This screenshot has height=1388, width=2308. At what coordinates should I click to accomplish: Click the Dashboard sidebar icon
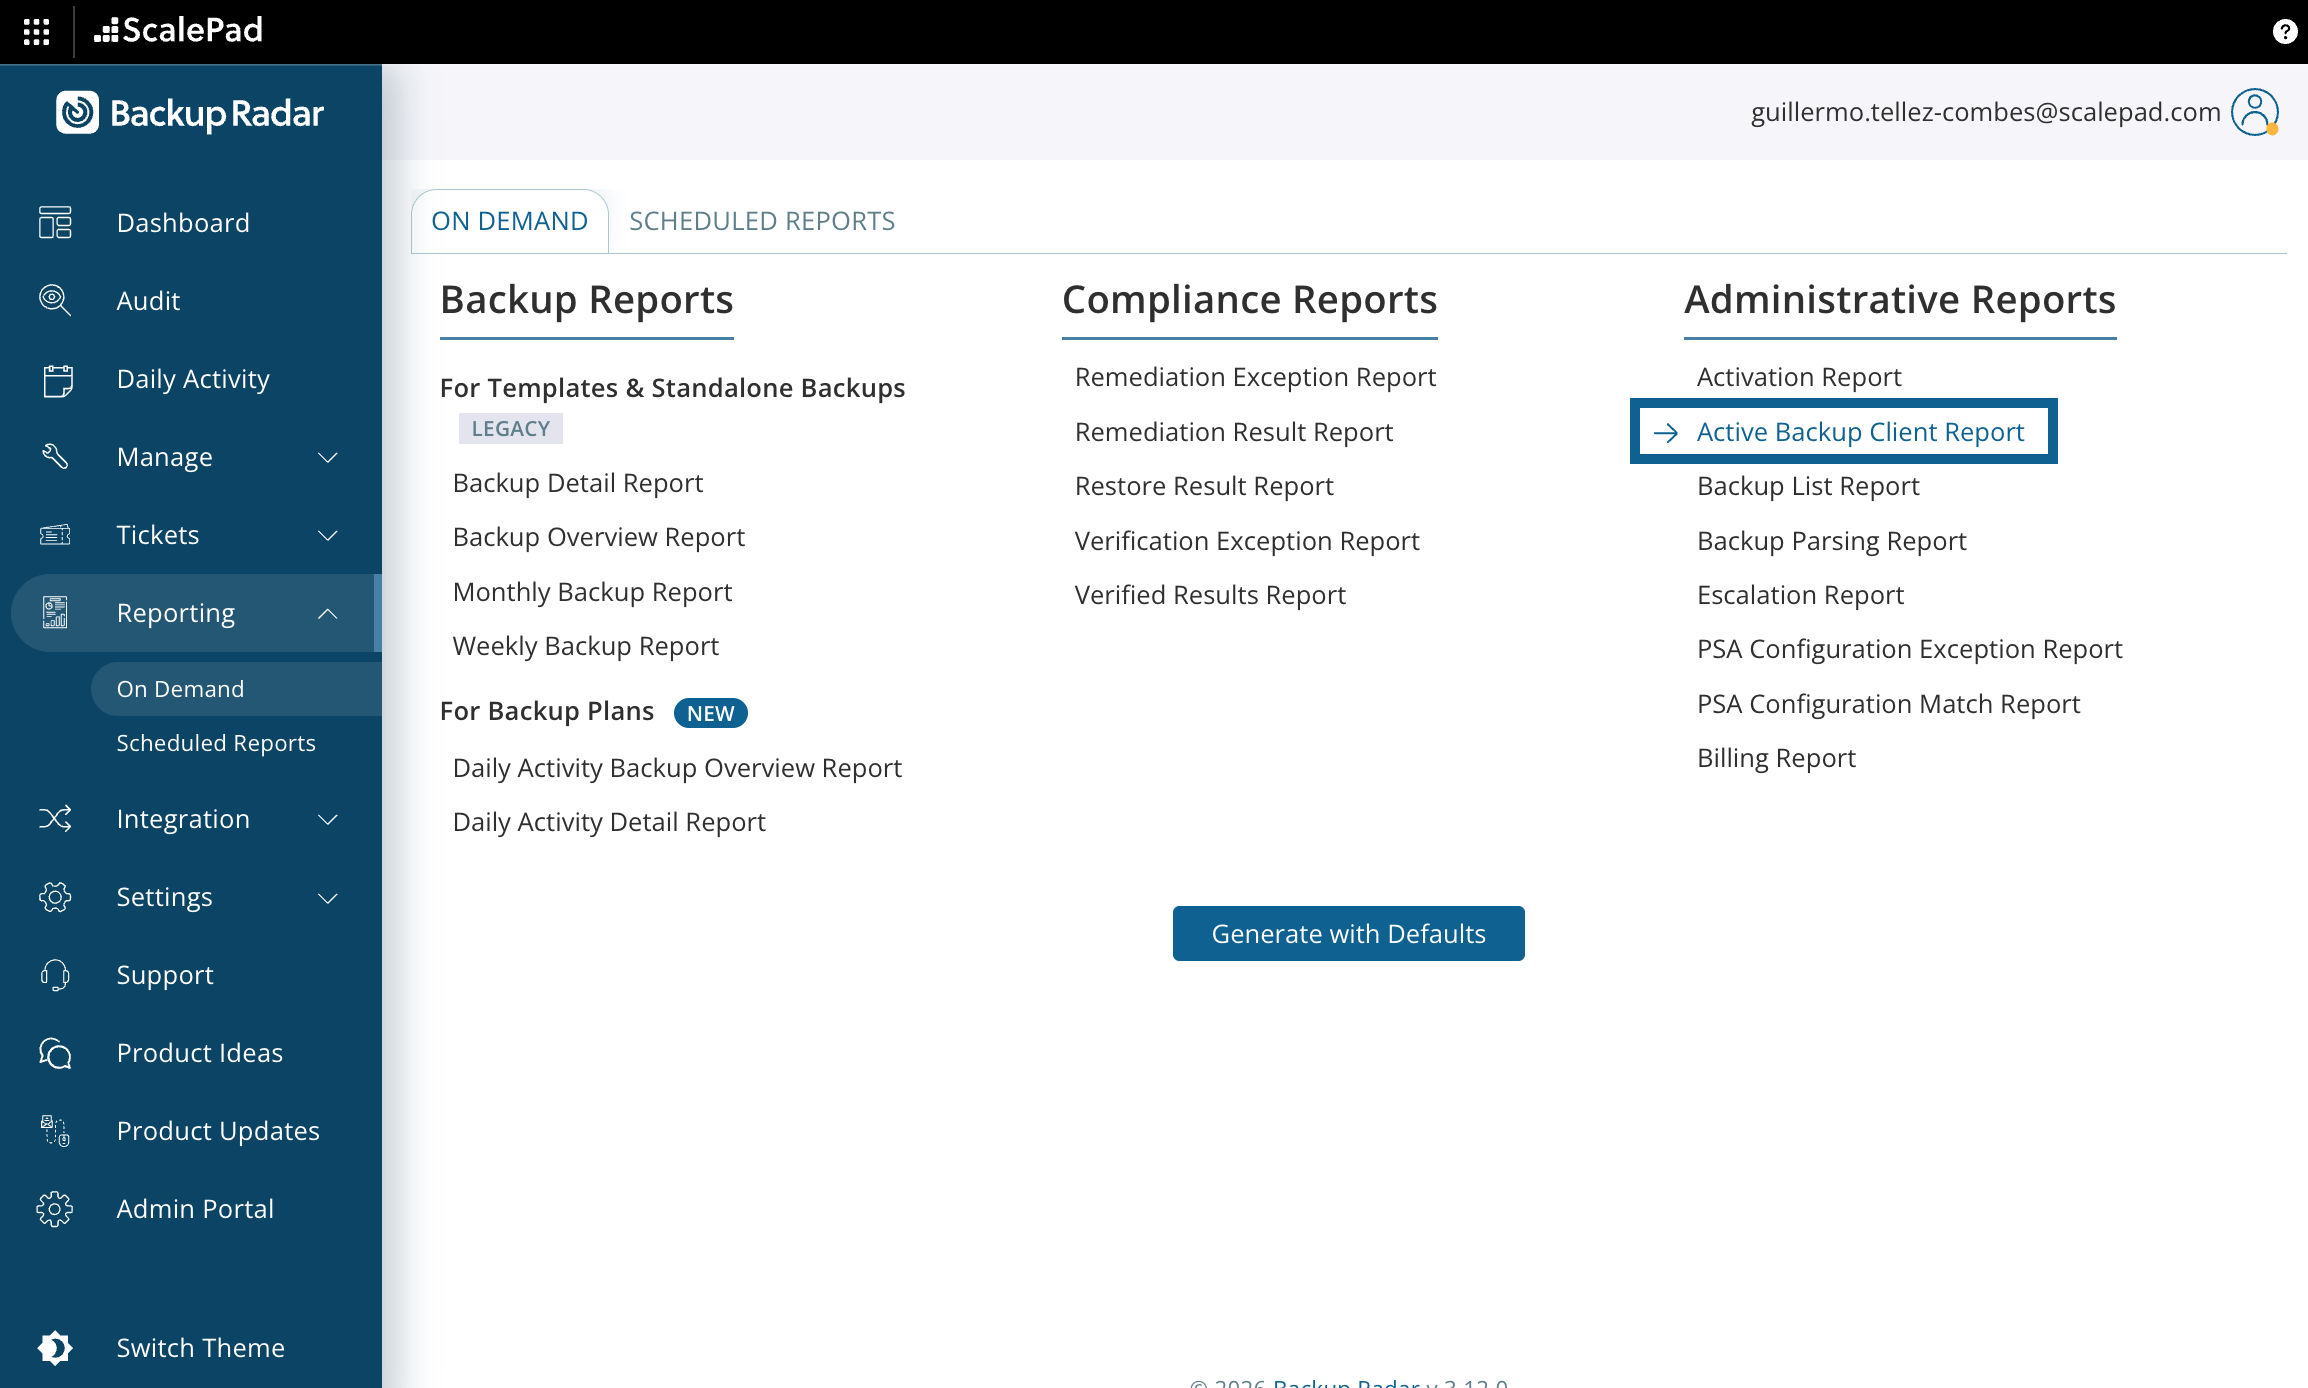(55, 222)
